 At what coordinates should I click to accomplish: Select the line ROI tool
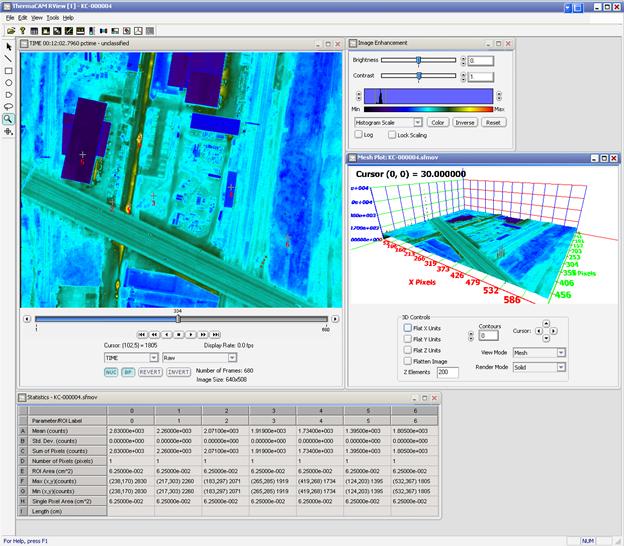tap(8, 59)
